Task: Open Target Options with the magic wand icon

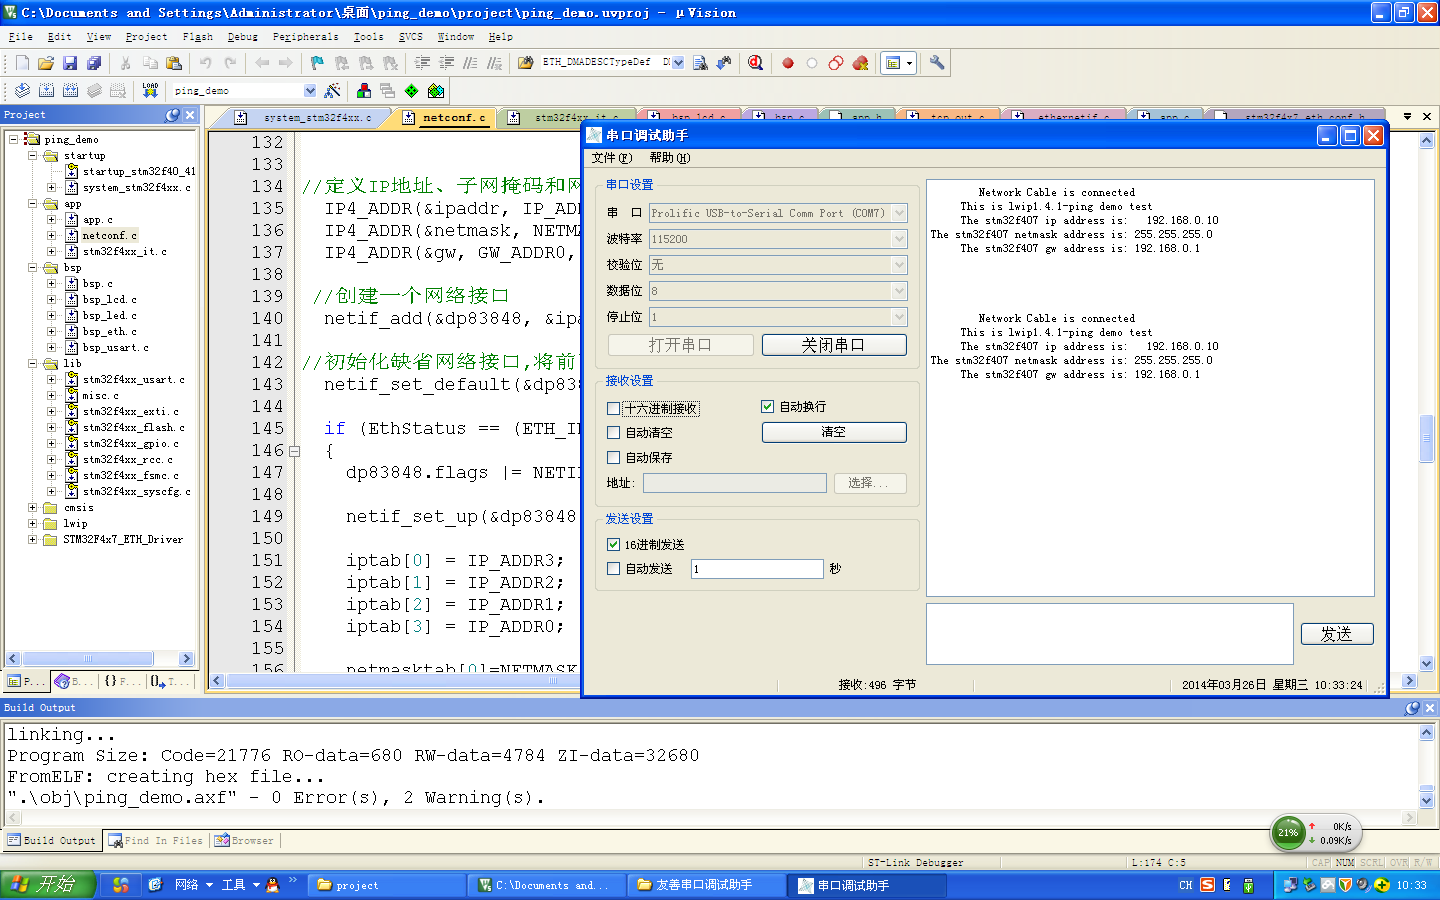Action: [x=333, y=91]
